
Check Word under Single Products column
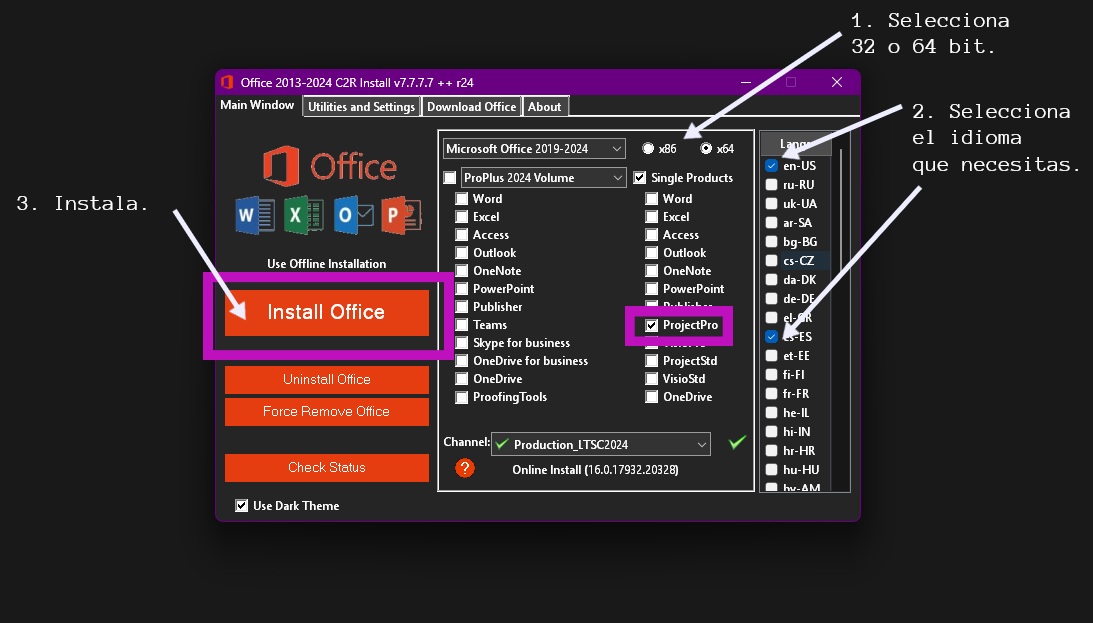click(651, 199)
